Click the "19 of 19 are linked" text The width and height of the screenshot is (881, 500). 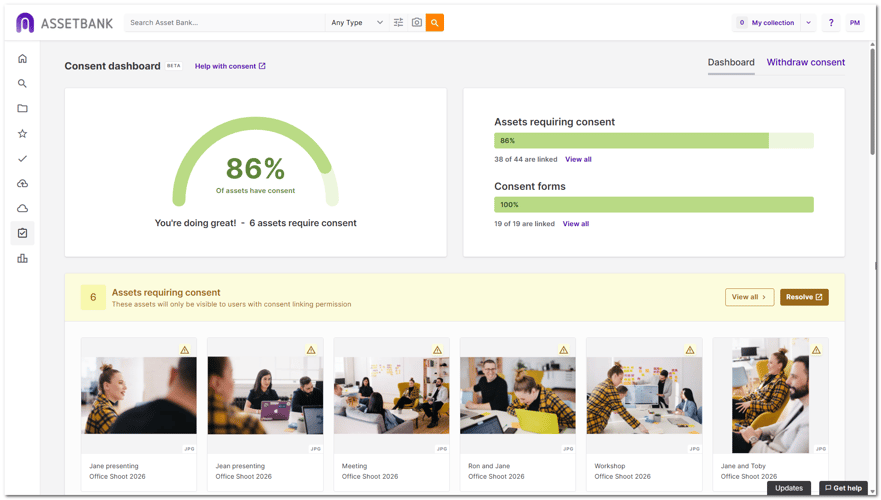[524, 224]
